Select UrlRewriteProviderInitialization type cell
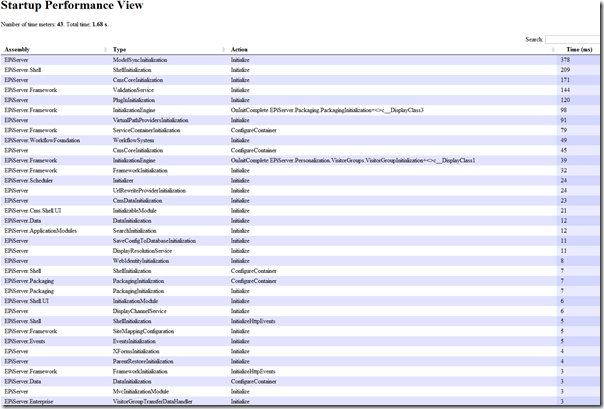The width and height of the screenshot is (604, 409). [149, 191]
